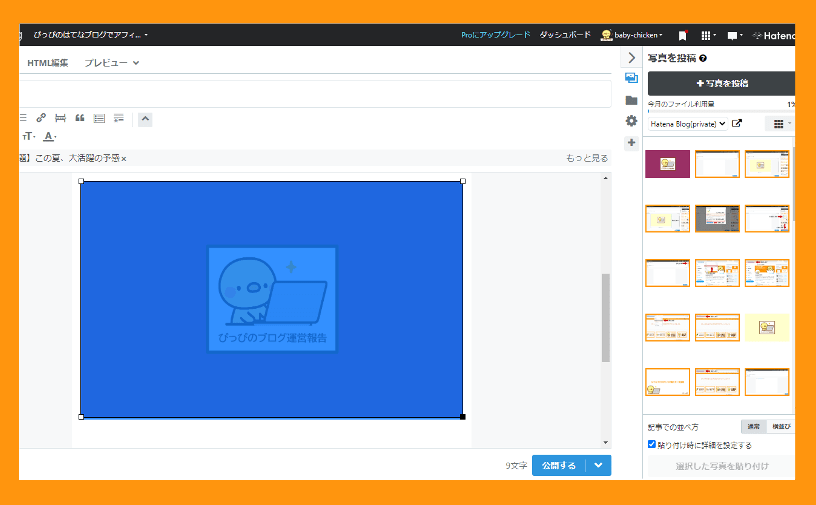Click editor scrollbar down arrow
The height and width of the screenshot is (505, 816).
click(606, 443)
